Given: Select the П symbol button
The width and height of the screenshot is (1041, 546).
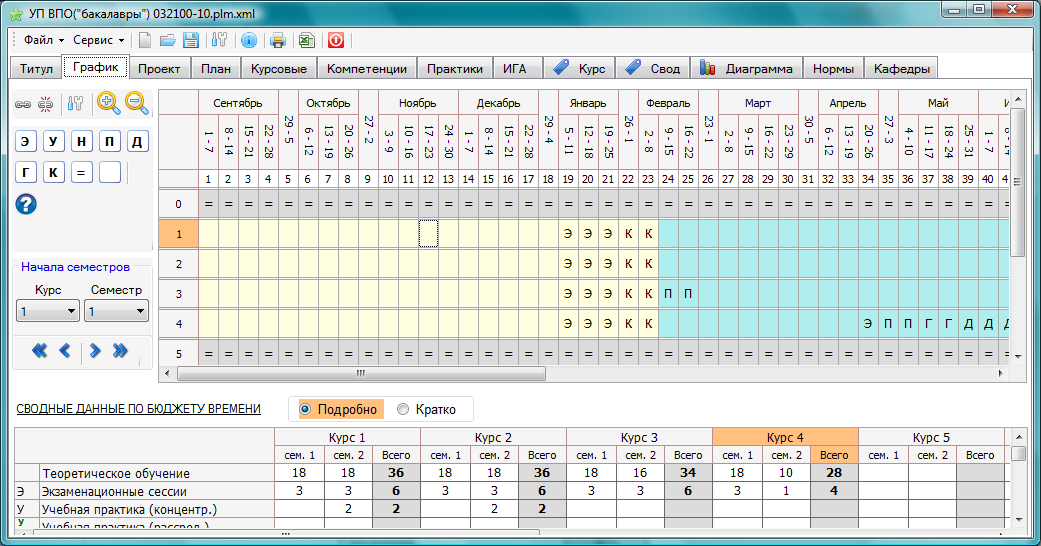Looking at the screenshot, I should coord(110,141).
